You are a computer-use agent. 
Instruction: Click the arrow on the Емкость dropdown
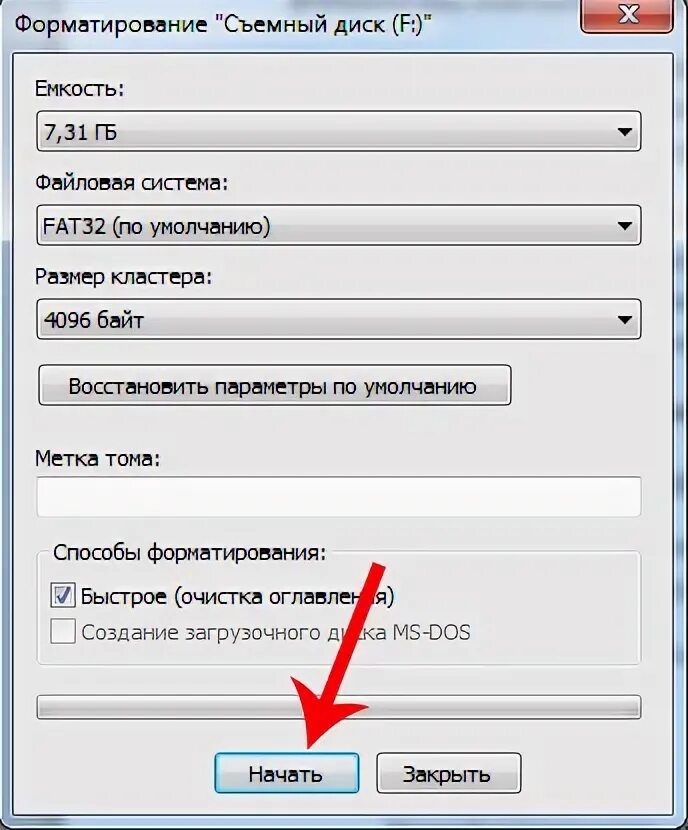[624, 131]
